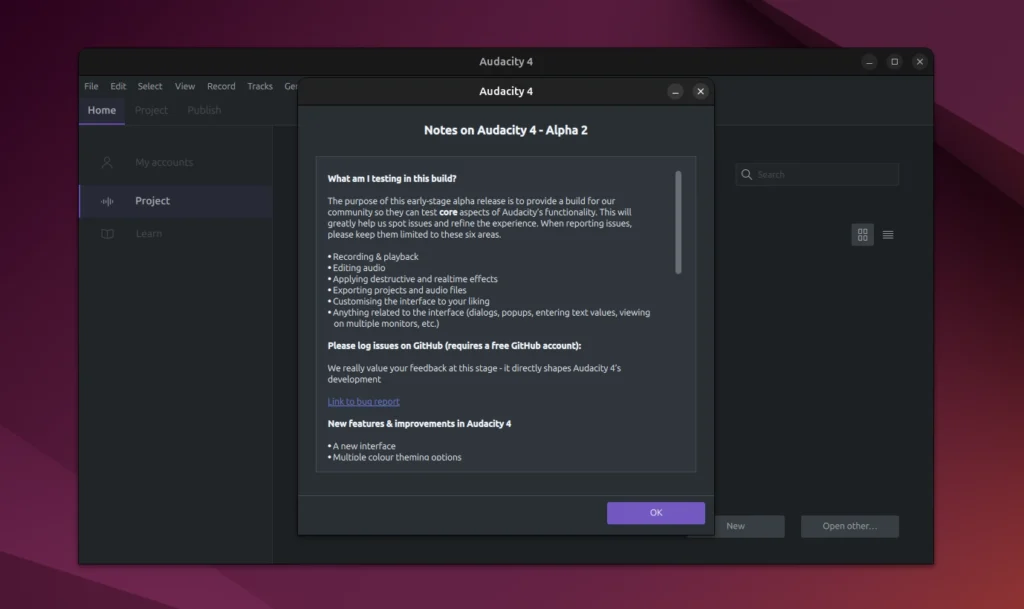Switch to the Project tab

point(151,110)
